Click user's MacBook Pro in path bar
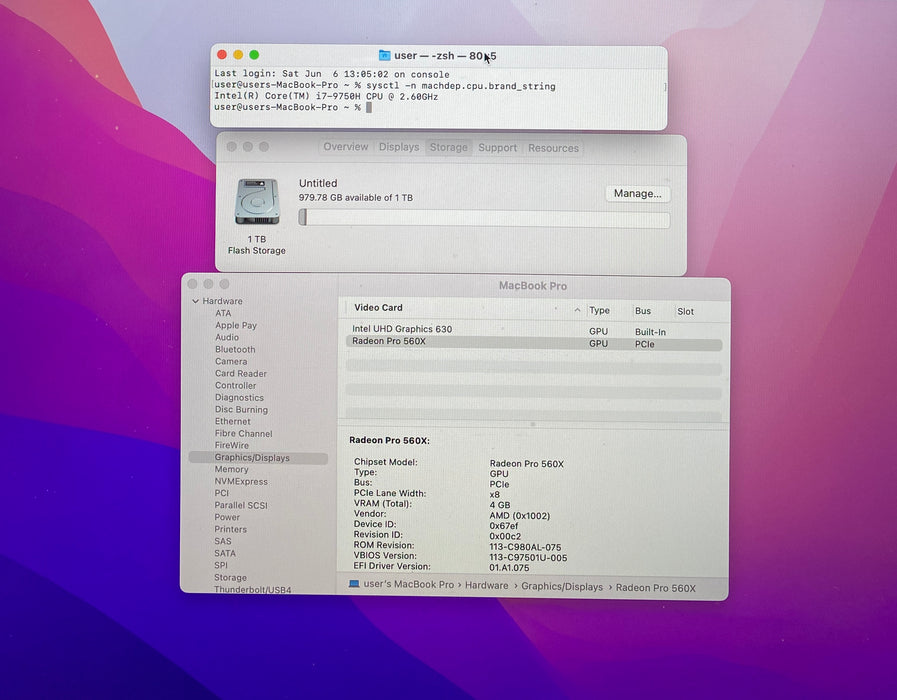Viewport: 897px width, 700px height. pos(408,584)
